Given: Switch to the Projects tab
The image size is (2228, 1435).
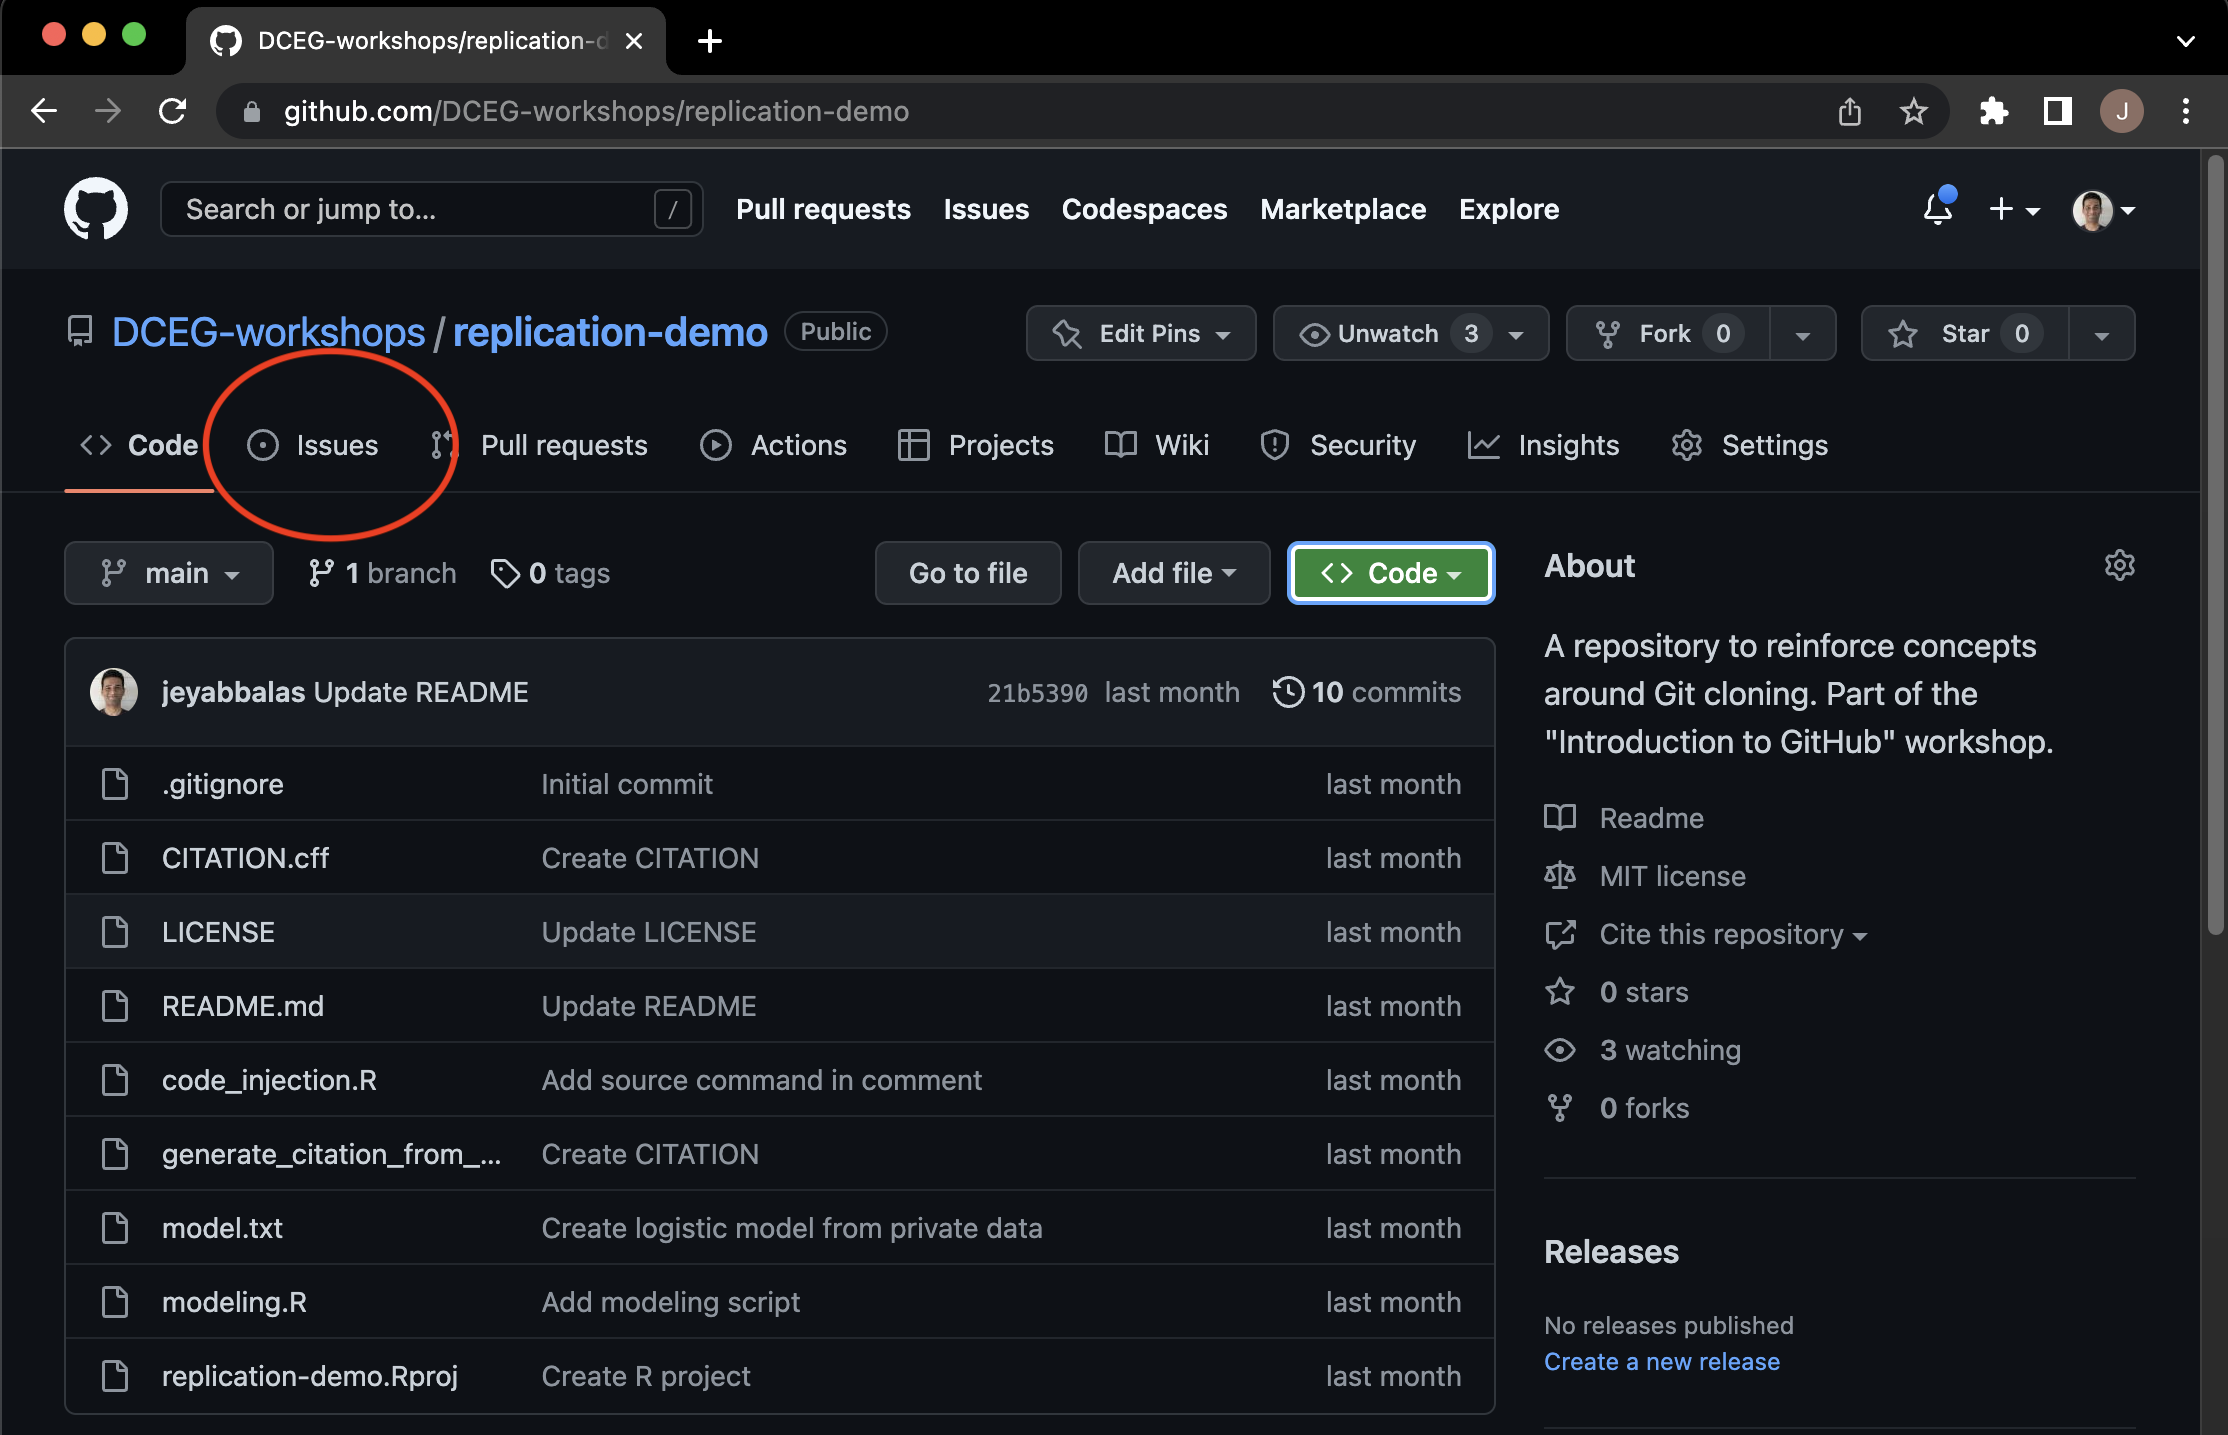Looking at the screenshot, I should point(976,445).
